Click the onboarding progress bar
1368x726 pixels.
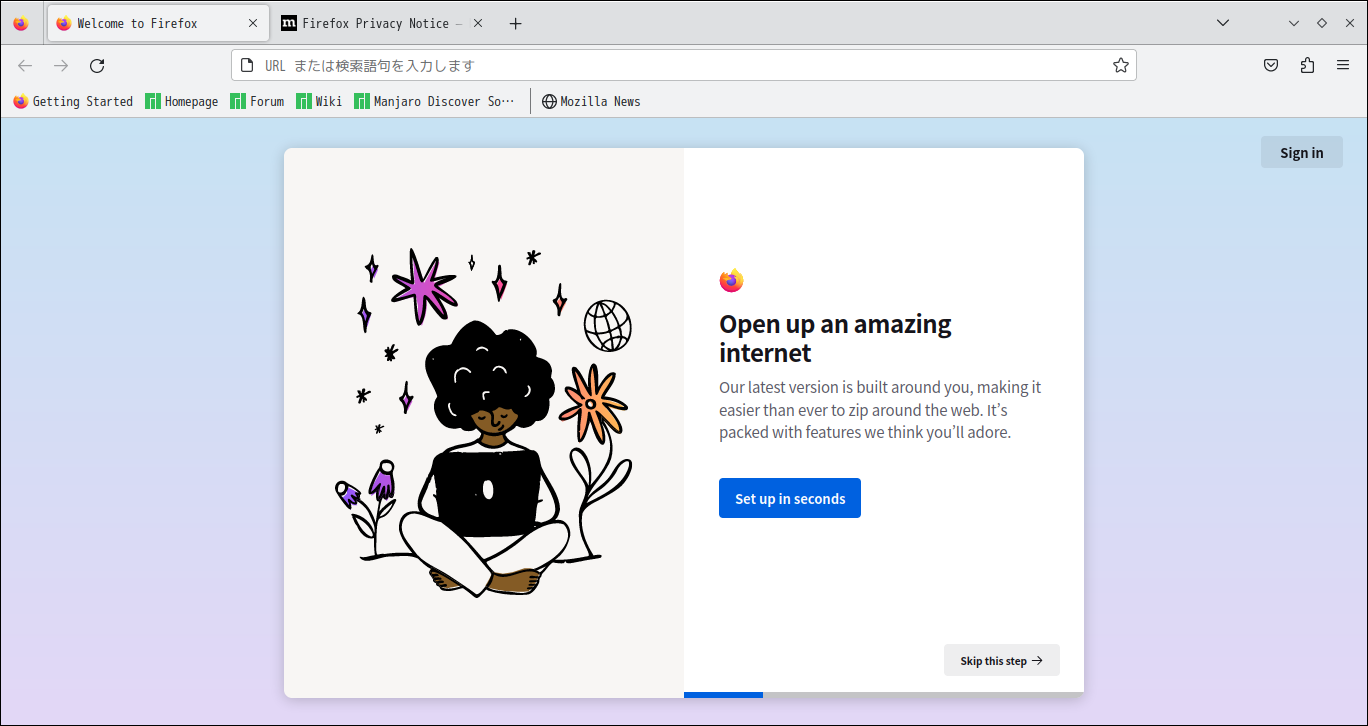(x=884, y=695)
